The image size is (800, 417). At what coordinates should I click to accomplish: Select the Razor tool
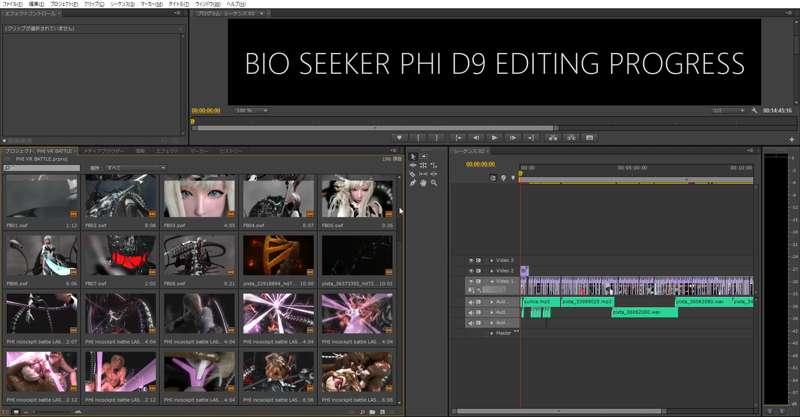click(413, 174)
